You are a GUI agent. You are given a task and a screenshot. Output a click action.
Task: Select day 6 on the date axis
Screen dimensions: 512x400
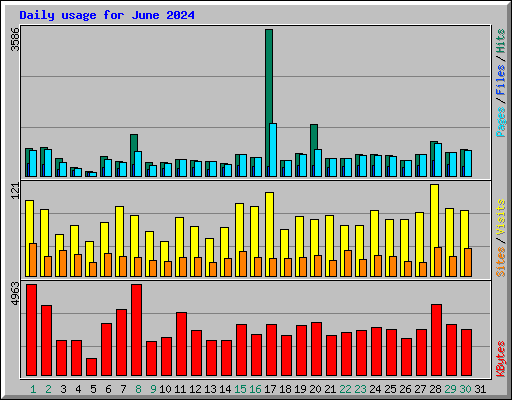pos(108,389)
